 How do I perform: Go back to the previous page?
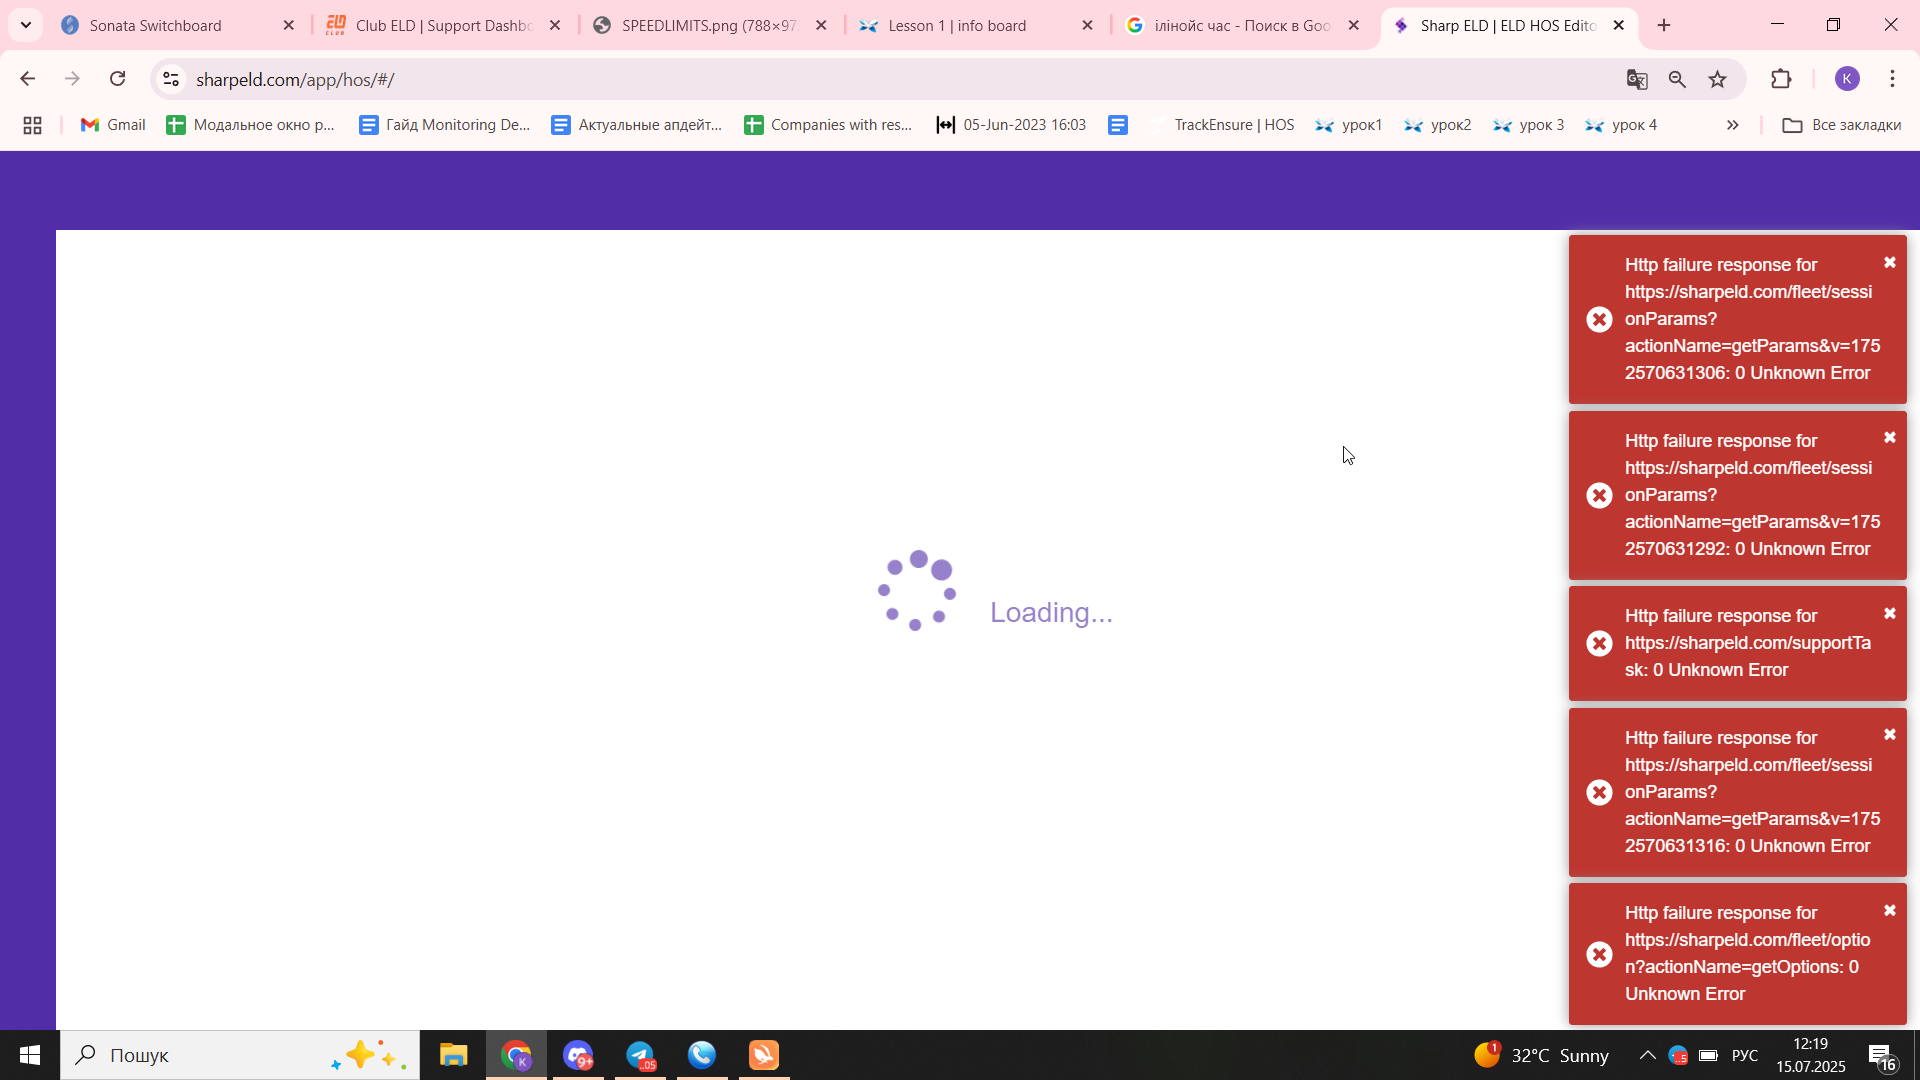pyautogui.click(x=28, y=79)
